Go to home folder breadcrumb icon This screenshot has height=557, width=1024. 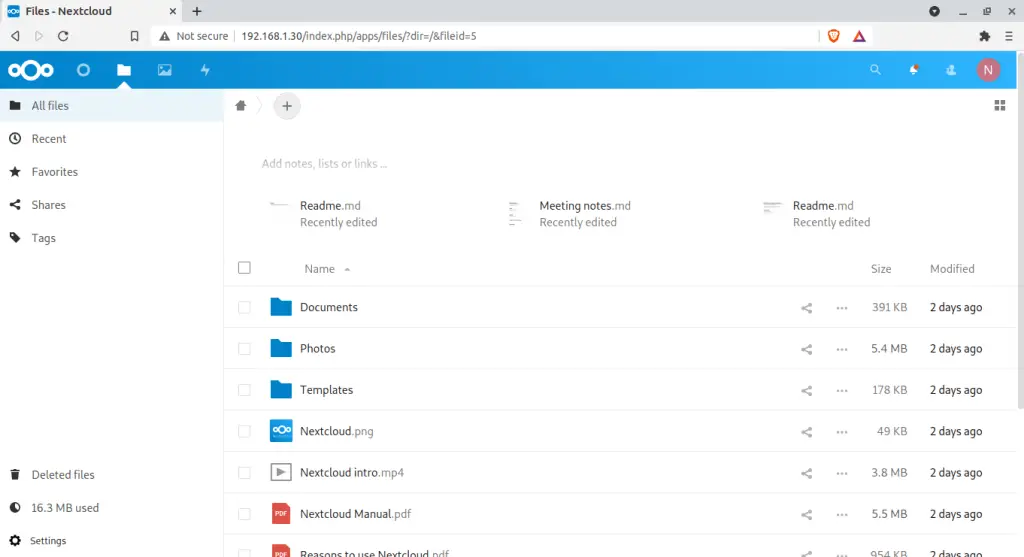point(241,106)
